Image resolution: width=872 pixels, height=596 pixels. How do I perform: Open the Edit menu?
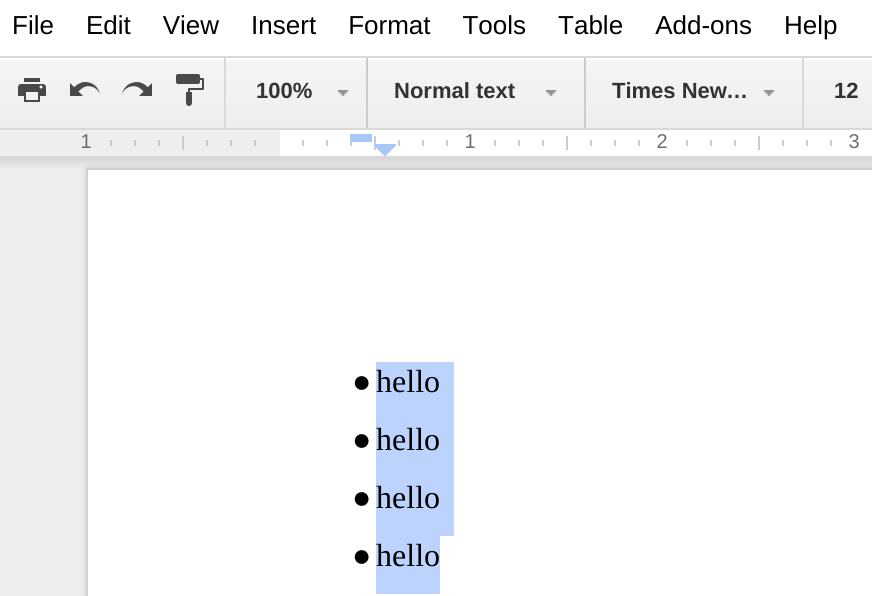click(108, 26)
